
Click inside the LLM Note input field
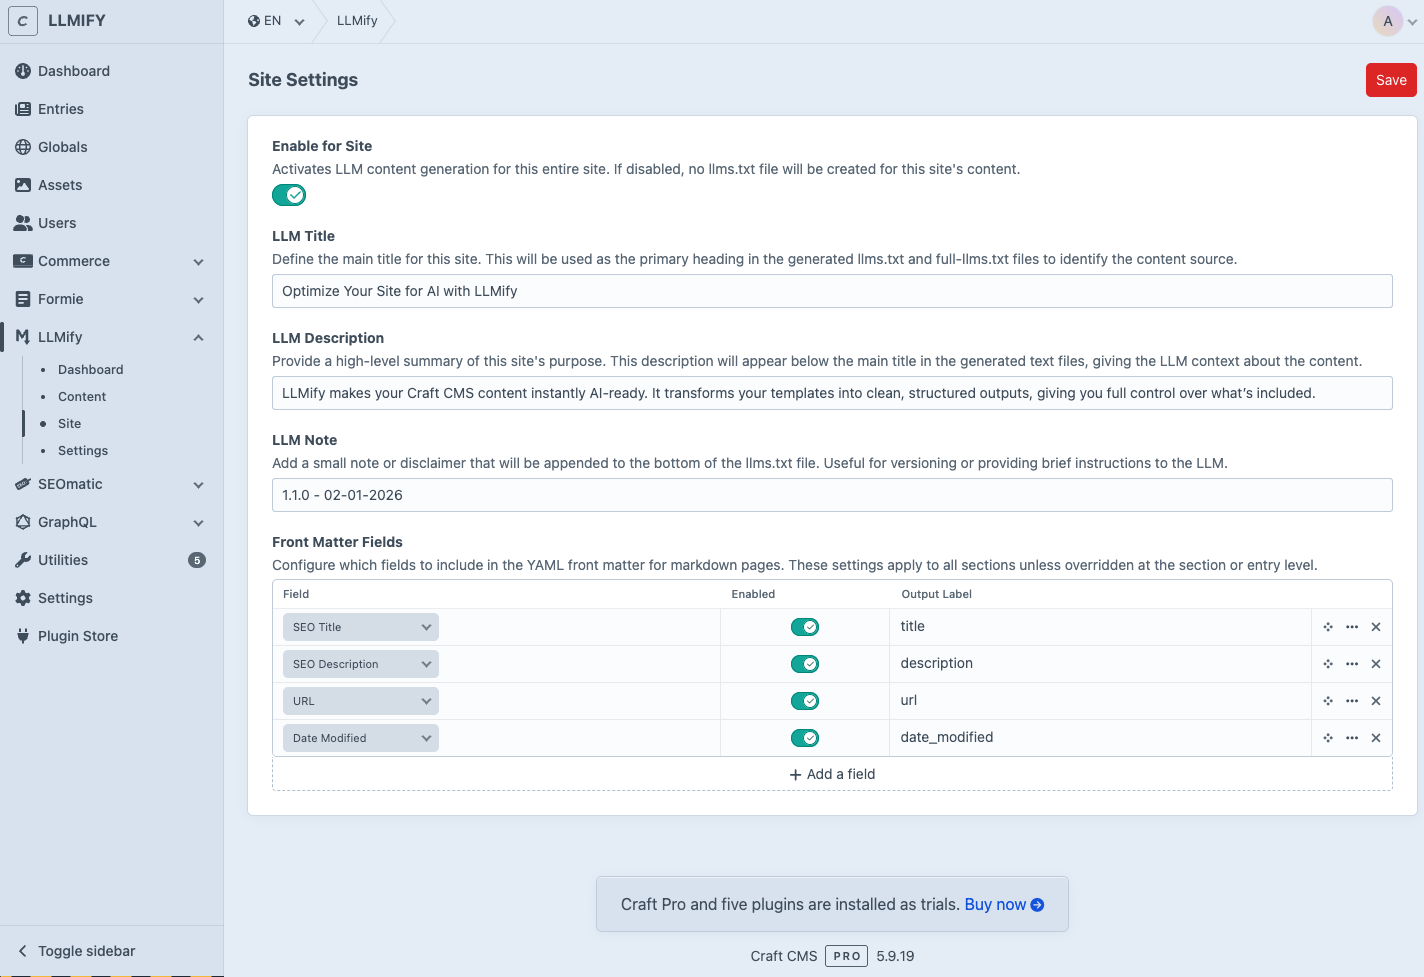pyautogui.click(x=832, y=495)
